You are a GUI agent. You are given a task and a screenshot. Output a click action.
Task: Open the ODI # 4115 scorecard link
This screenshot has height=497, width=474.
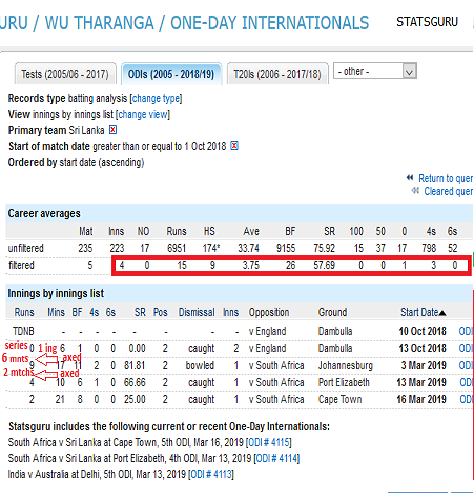[x=268, y=442]
